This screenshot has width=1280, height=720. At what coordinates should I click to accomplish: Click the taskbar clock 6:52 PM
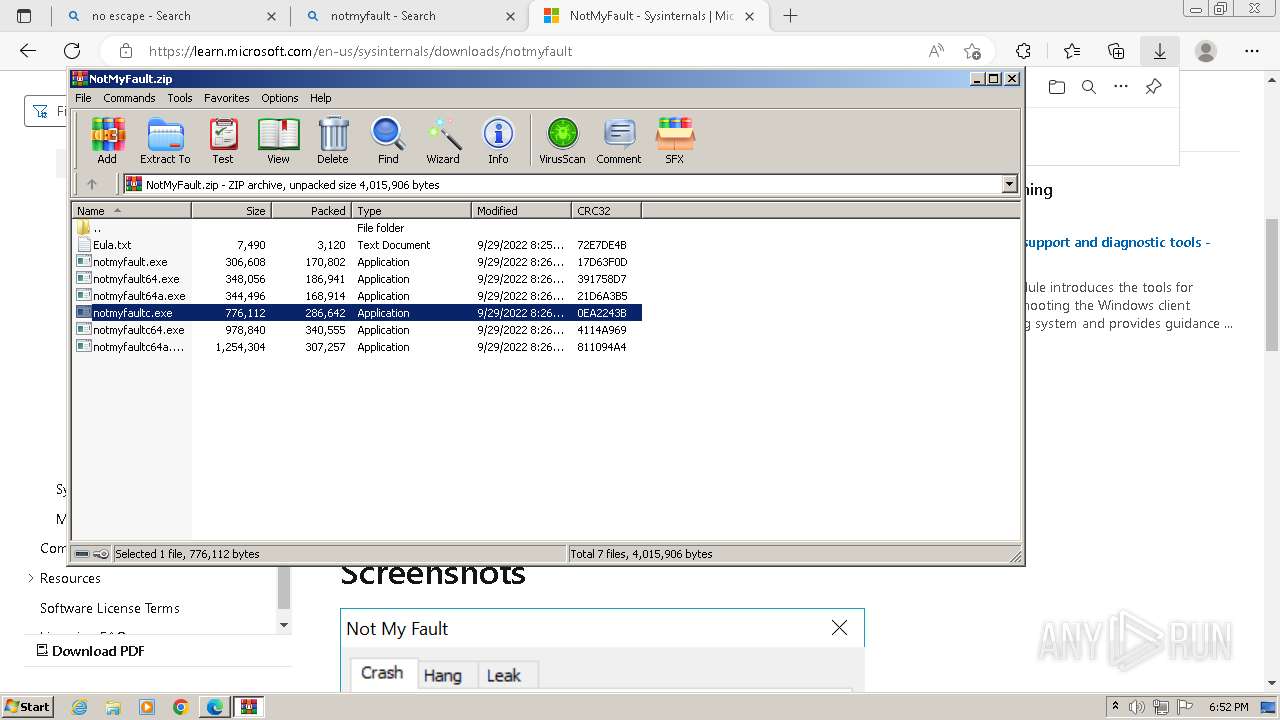(x=1228, y=707)
